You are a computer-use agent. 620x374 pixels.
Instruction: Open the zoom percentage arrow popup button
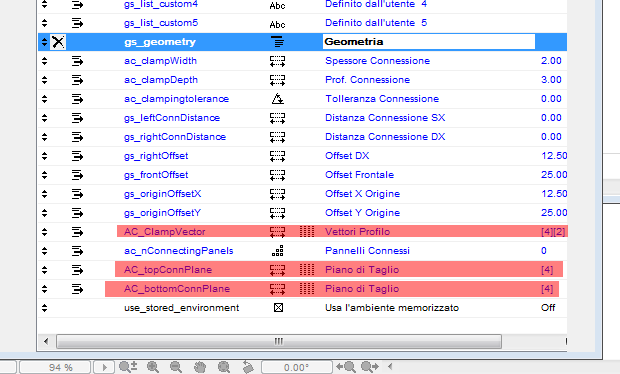(104, 368)
